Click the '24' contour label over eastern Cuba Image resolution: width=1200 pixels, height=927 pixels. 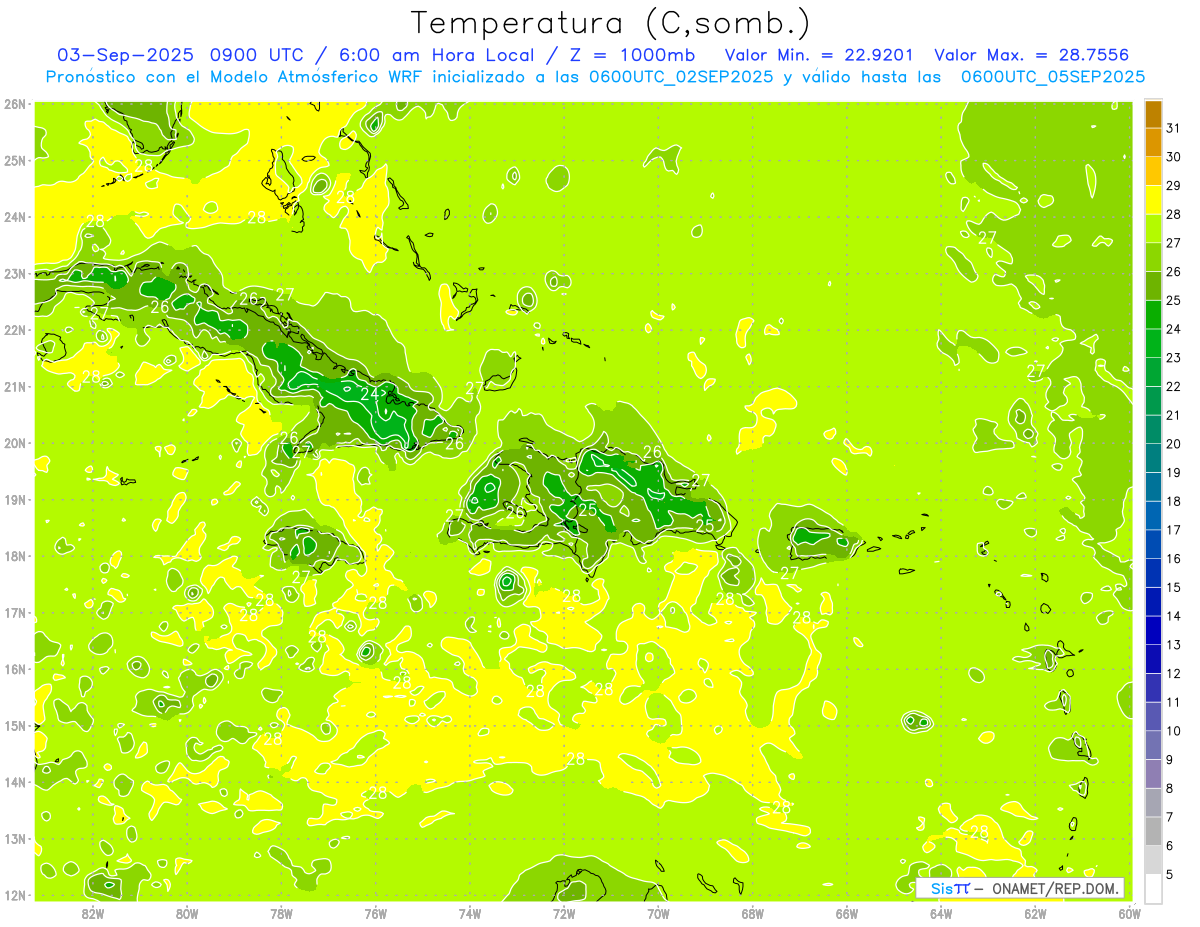tap(370, 394)
